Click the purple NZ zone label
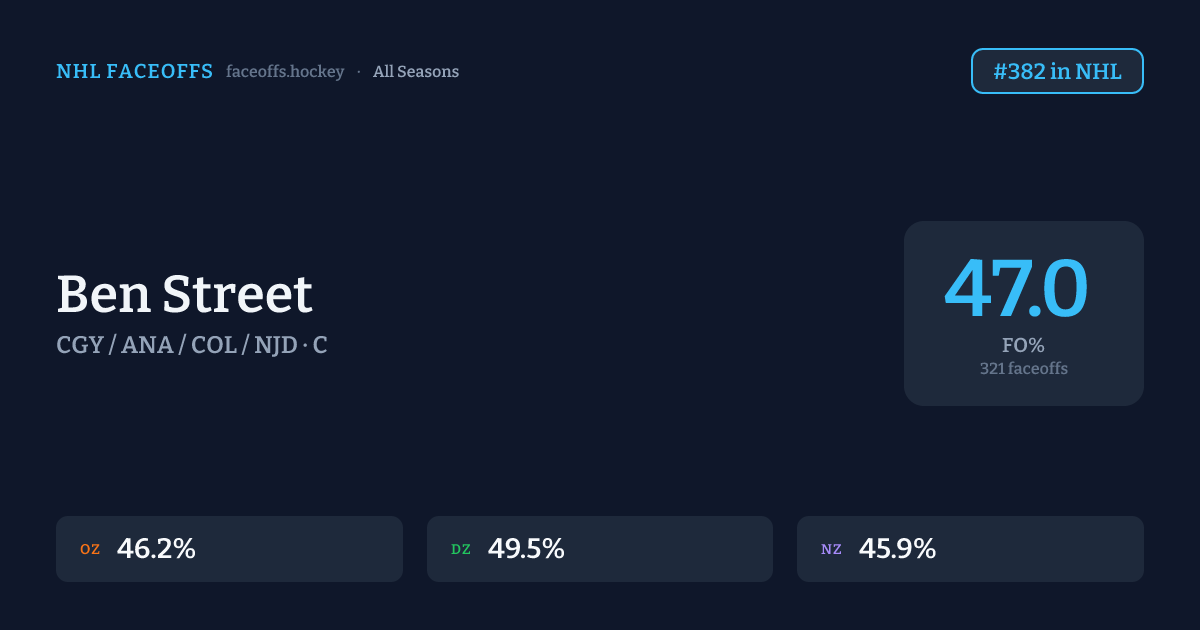The image size is (1200, 630). 831,549
